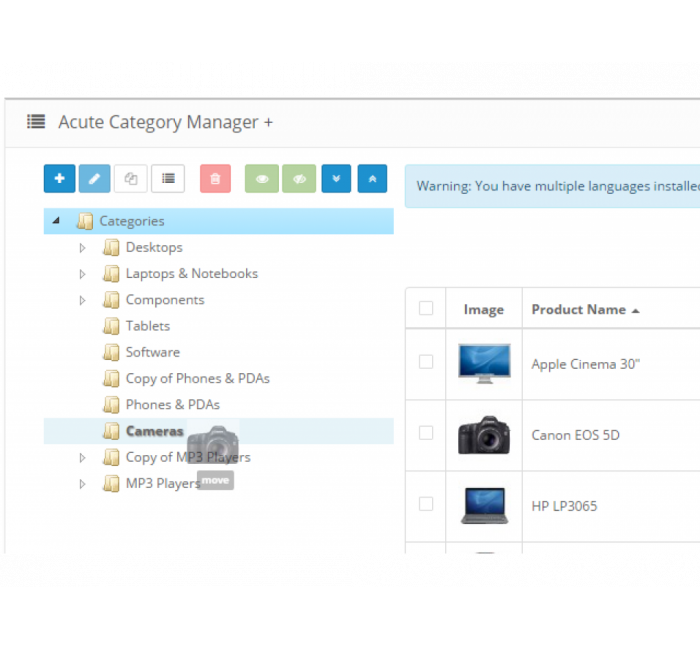700x650 pixels.
Task: Select the Phones & PDAs category
Action: pos(172,404)
